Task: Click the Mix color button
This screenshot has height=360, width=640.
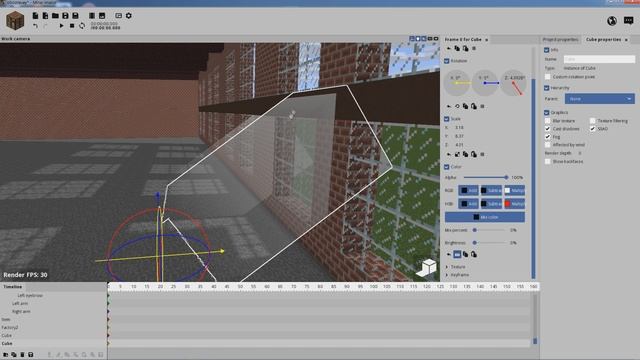Action: pyautogui.click(x=485, y=217)
